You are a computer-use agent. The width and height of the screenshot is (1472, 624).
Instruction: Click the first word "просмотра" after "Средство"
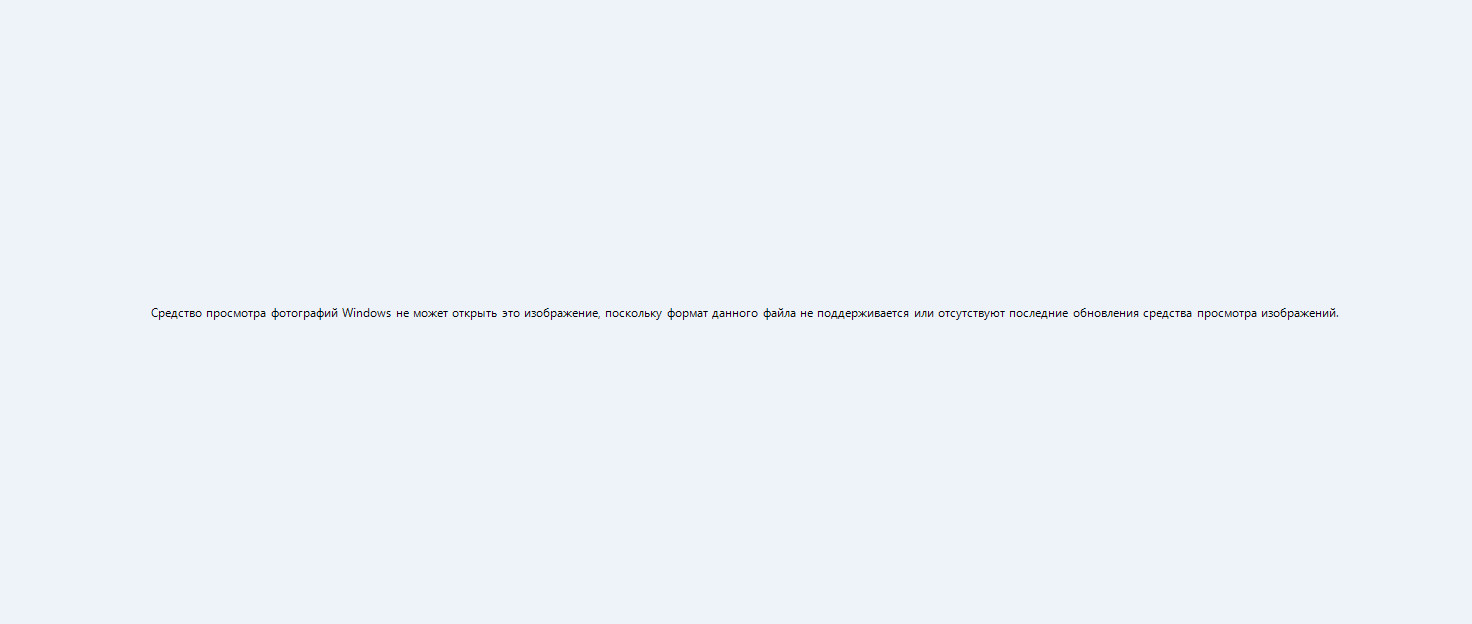[236, 313]
